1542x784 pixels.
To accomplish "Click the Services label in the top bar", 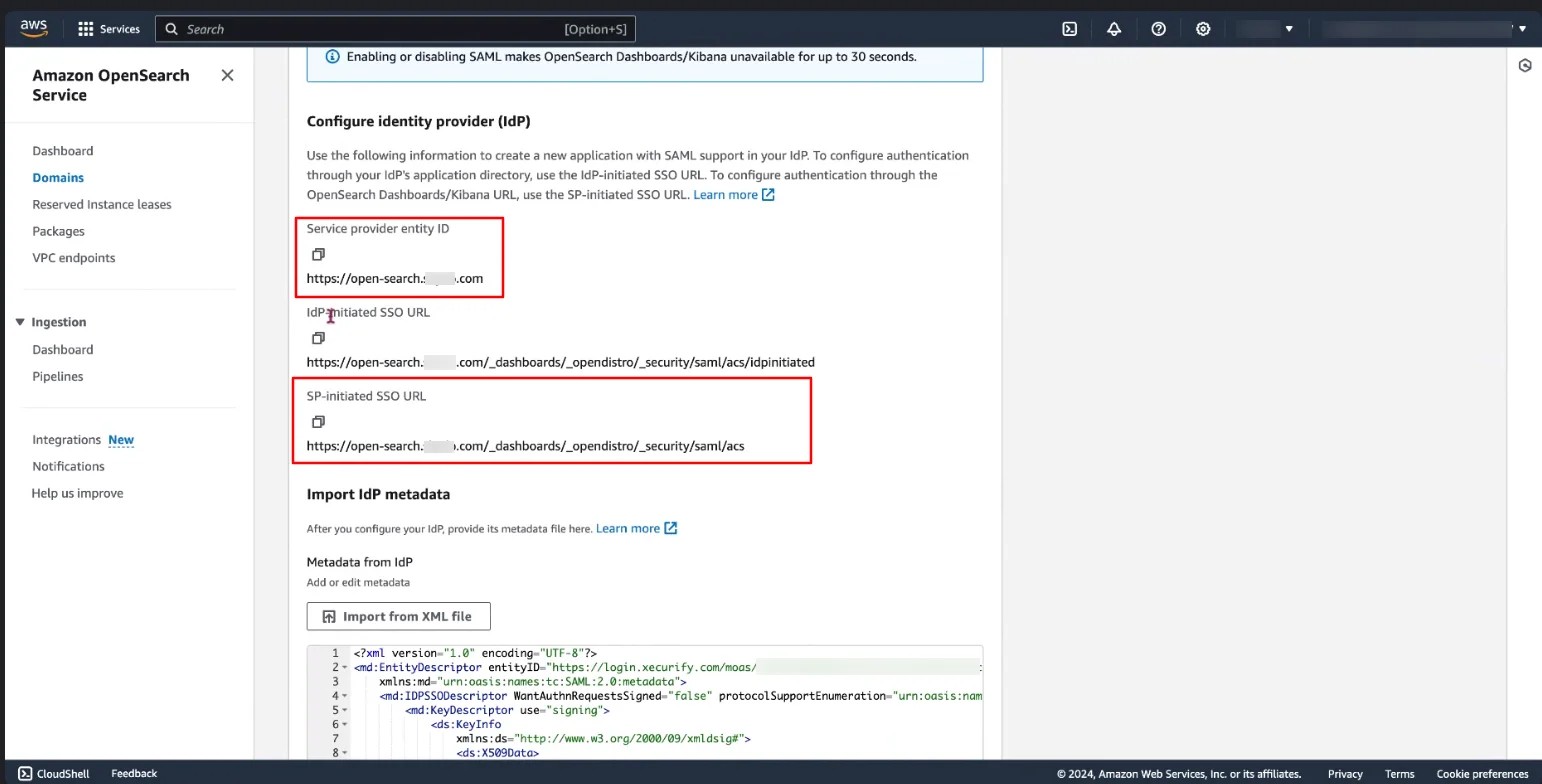I will pyautogui.click(x=120, y=29).
